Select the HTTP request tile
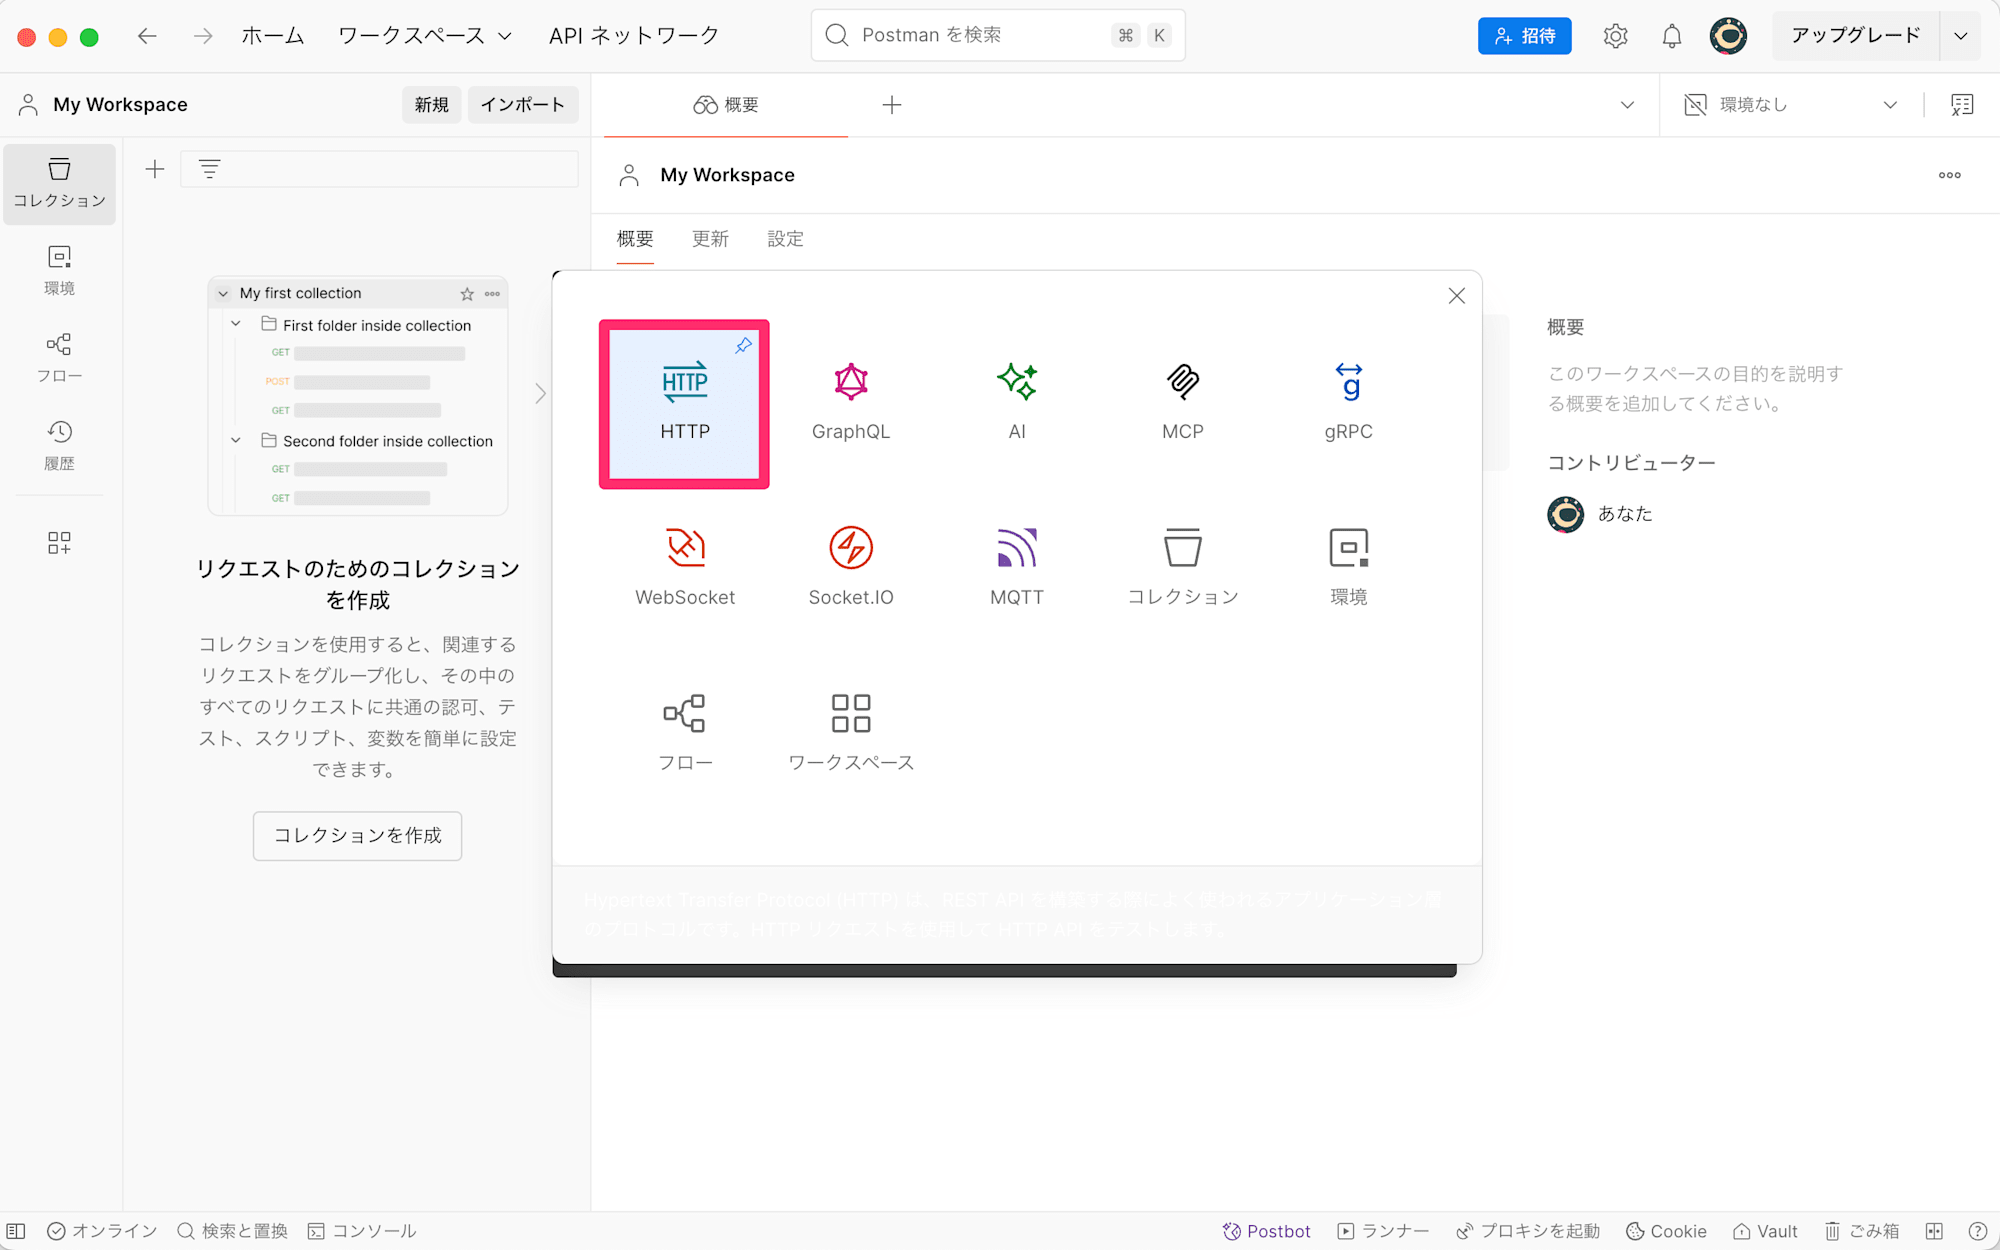 pyautogui.click(x=684, y=404)
